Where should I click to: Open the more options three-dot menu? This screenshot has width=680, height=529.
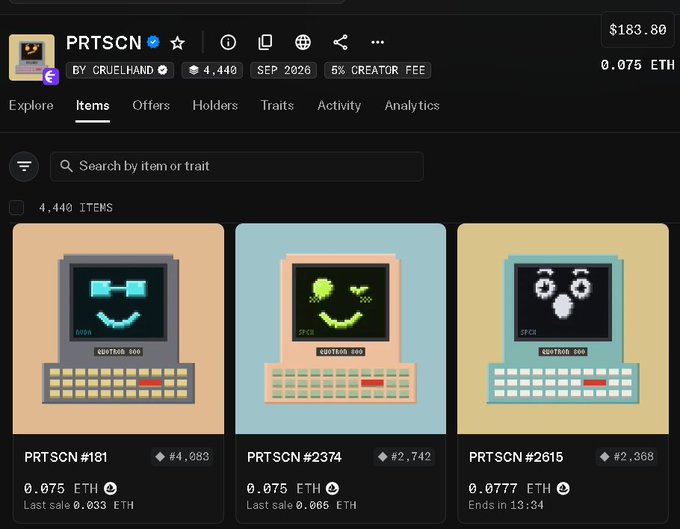click(377, 42)
